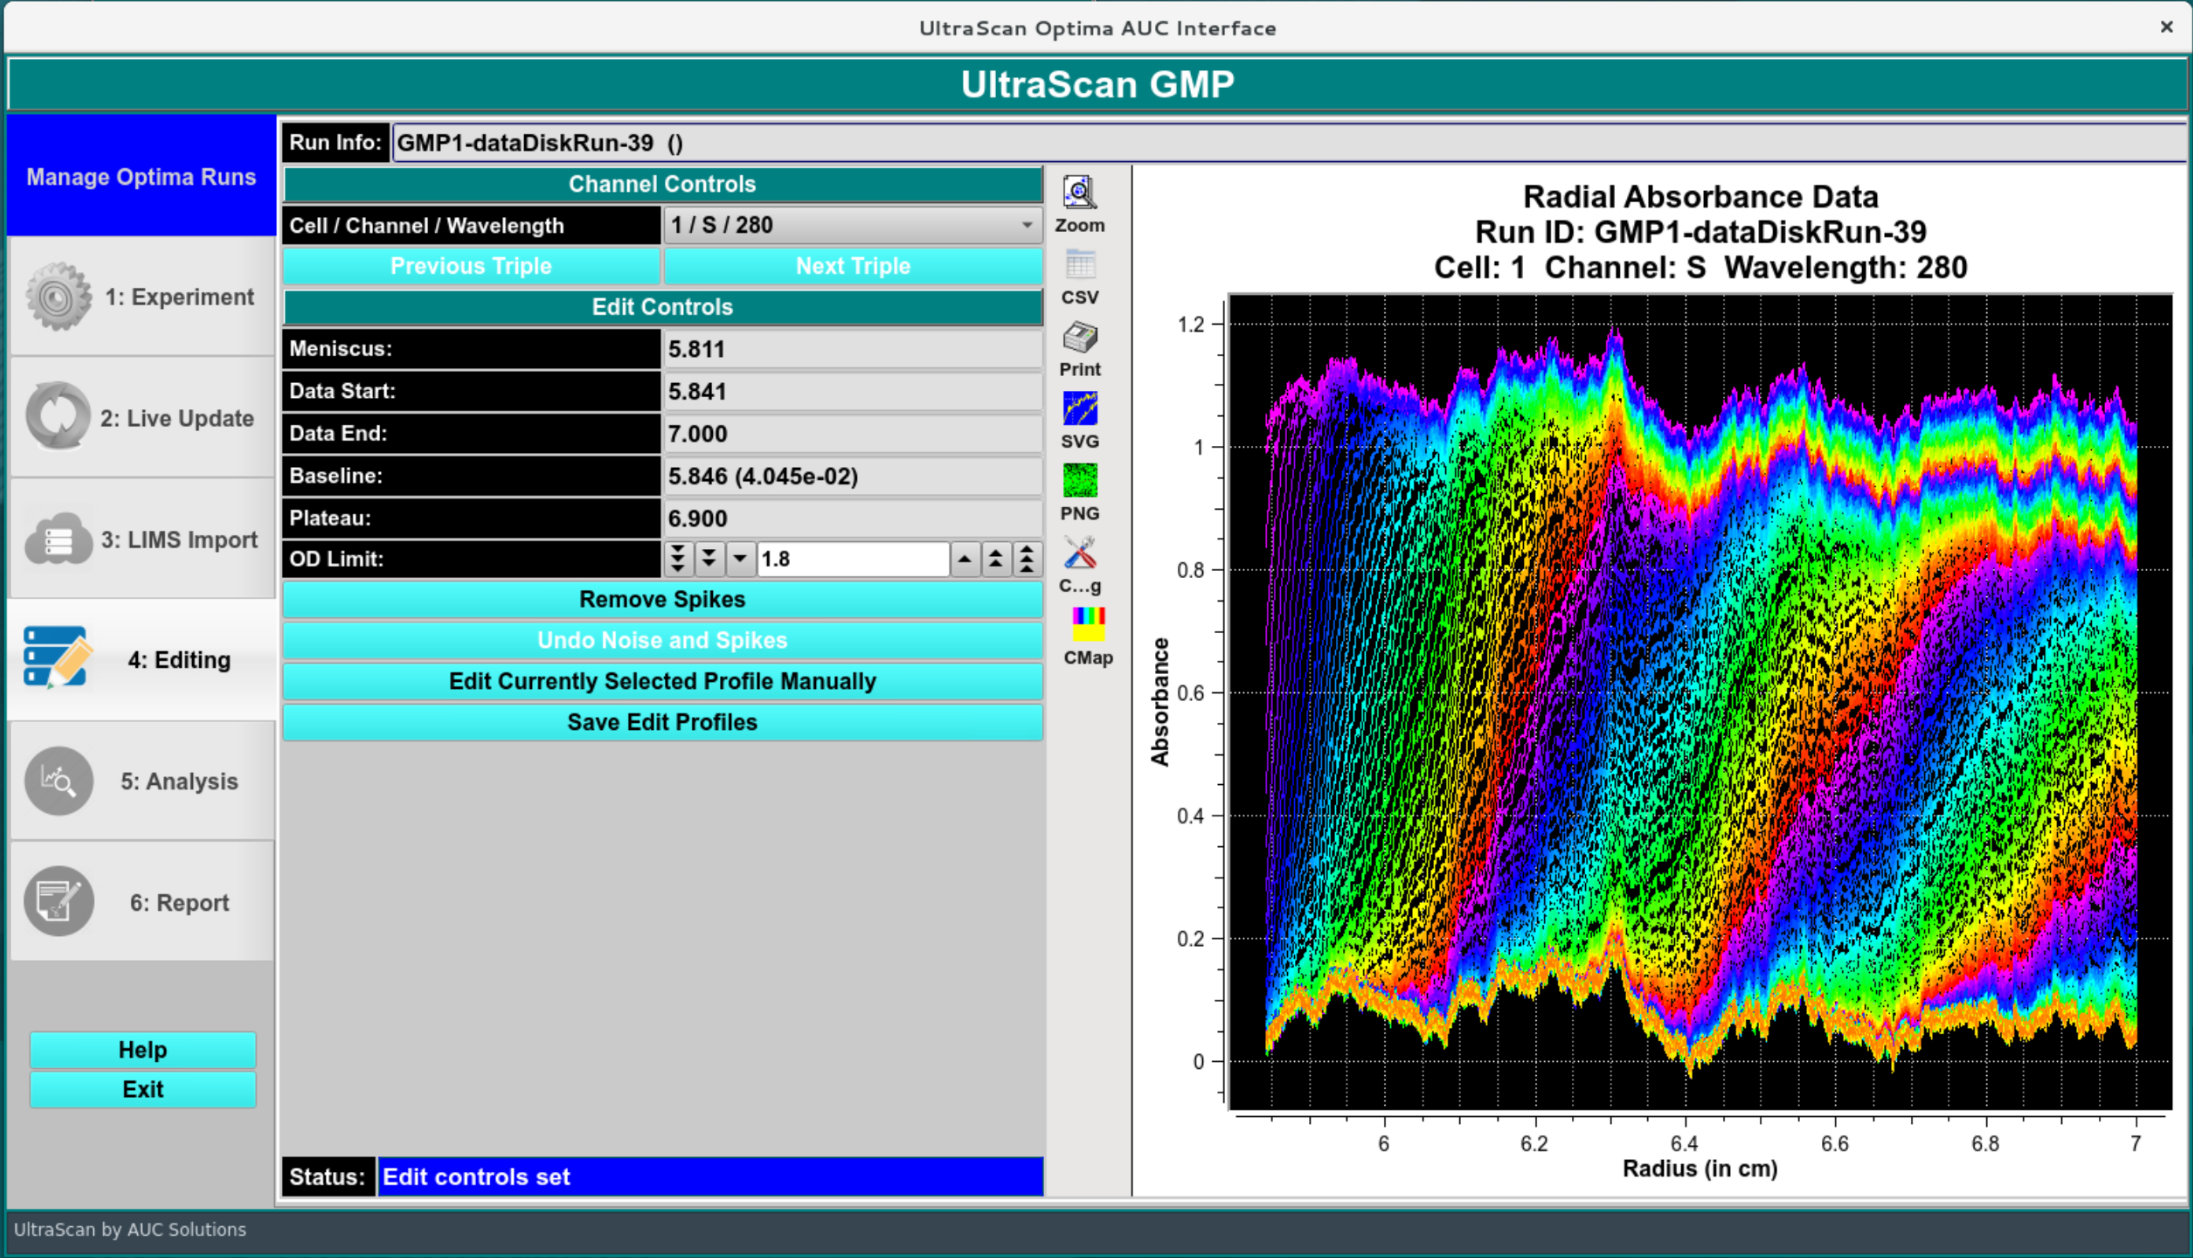Click triple up arrow of OD Limit

click(x=1027, y=559)
